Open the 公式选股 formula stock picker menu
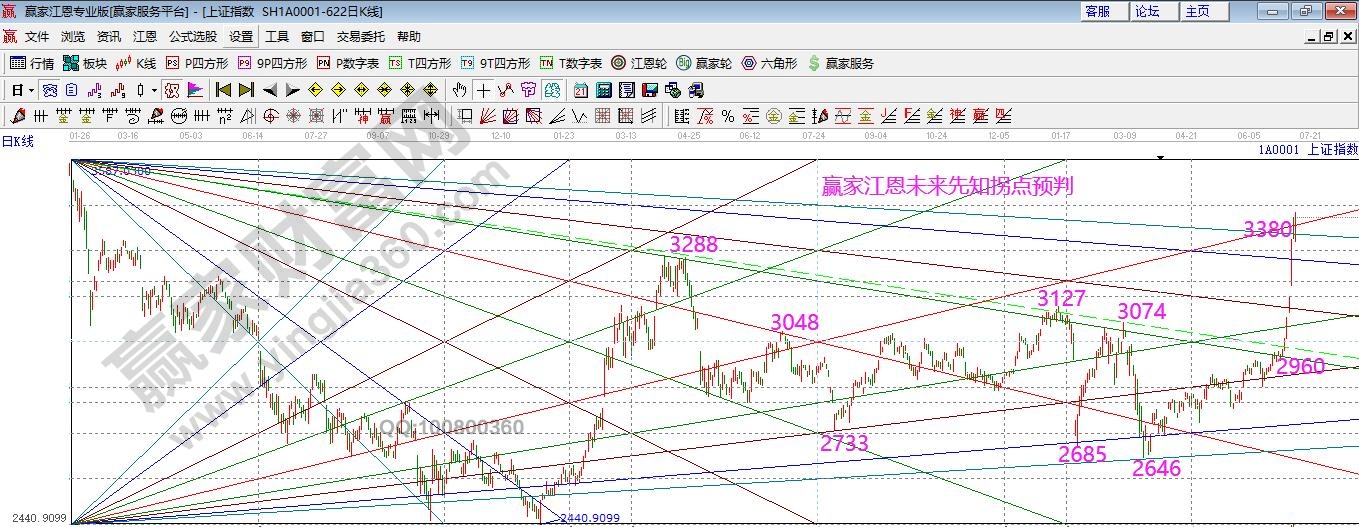This screenshot has width=1359, height=527. 192,36
